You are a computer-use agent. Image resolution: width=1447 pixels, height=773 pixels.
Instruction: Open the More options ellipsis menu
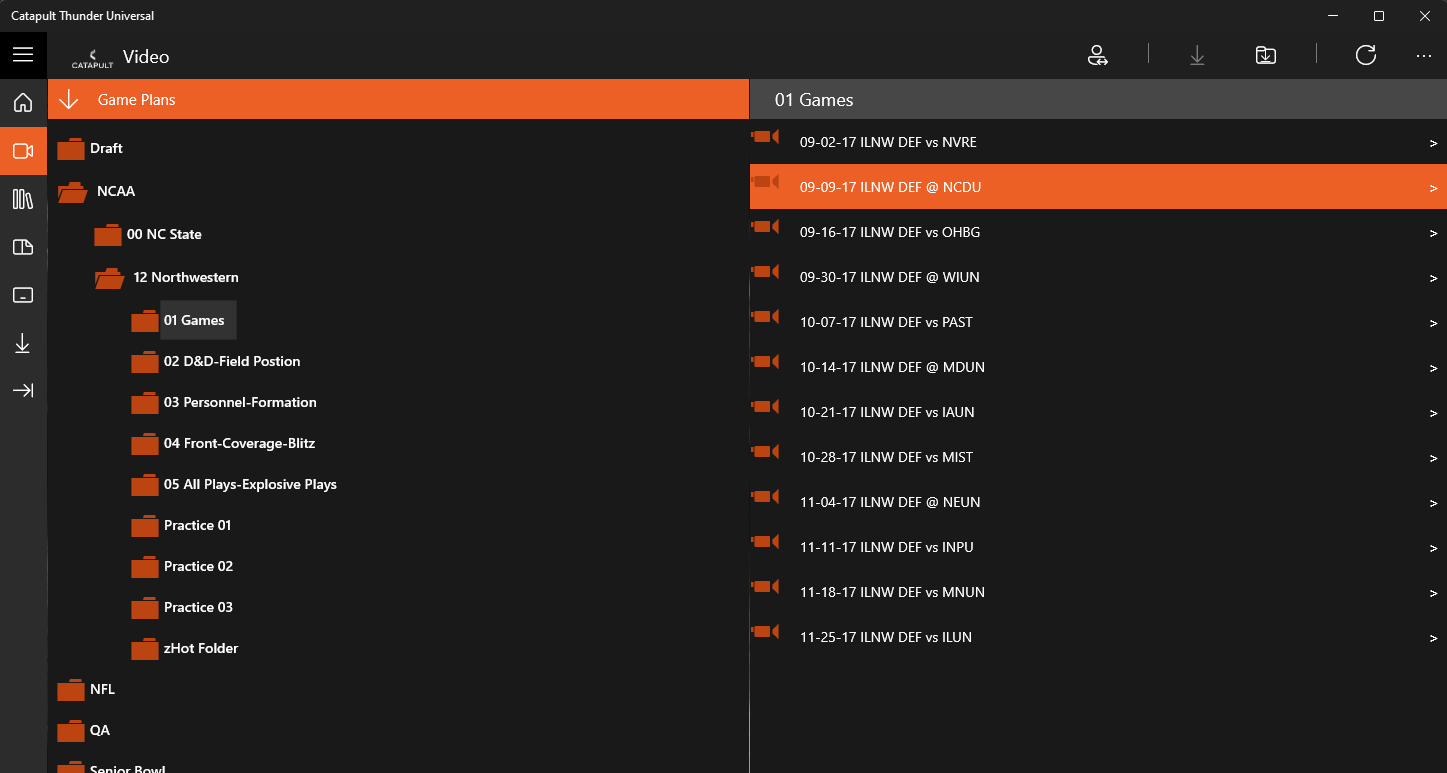pos(1424,55)
